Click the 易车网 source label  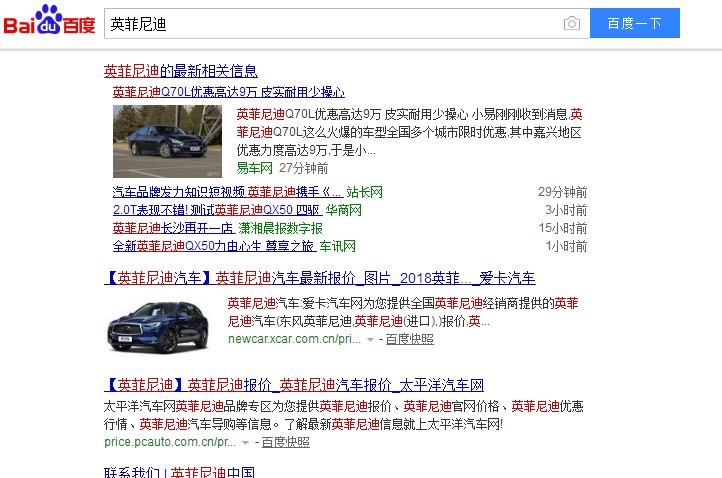(x=255, y=168)
